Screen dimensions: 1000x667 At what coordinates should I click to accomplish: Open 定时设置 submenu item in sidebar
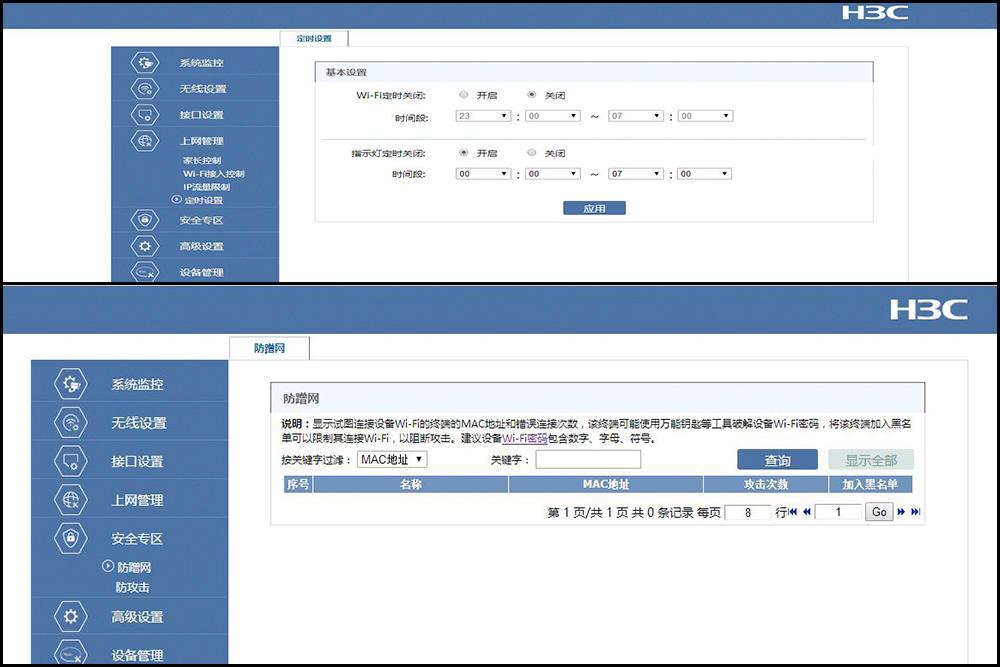pyautogui.click(x=203, y=200)
